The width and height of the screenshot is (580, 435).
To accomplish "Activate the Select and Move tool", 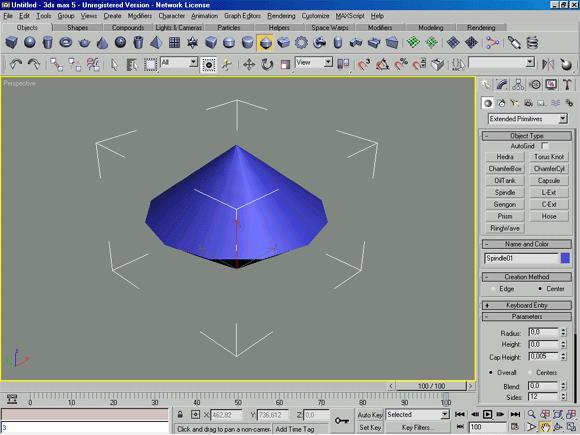I will (249, 65).
